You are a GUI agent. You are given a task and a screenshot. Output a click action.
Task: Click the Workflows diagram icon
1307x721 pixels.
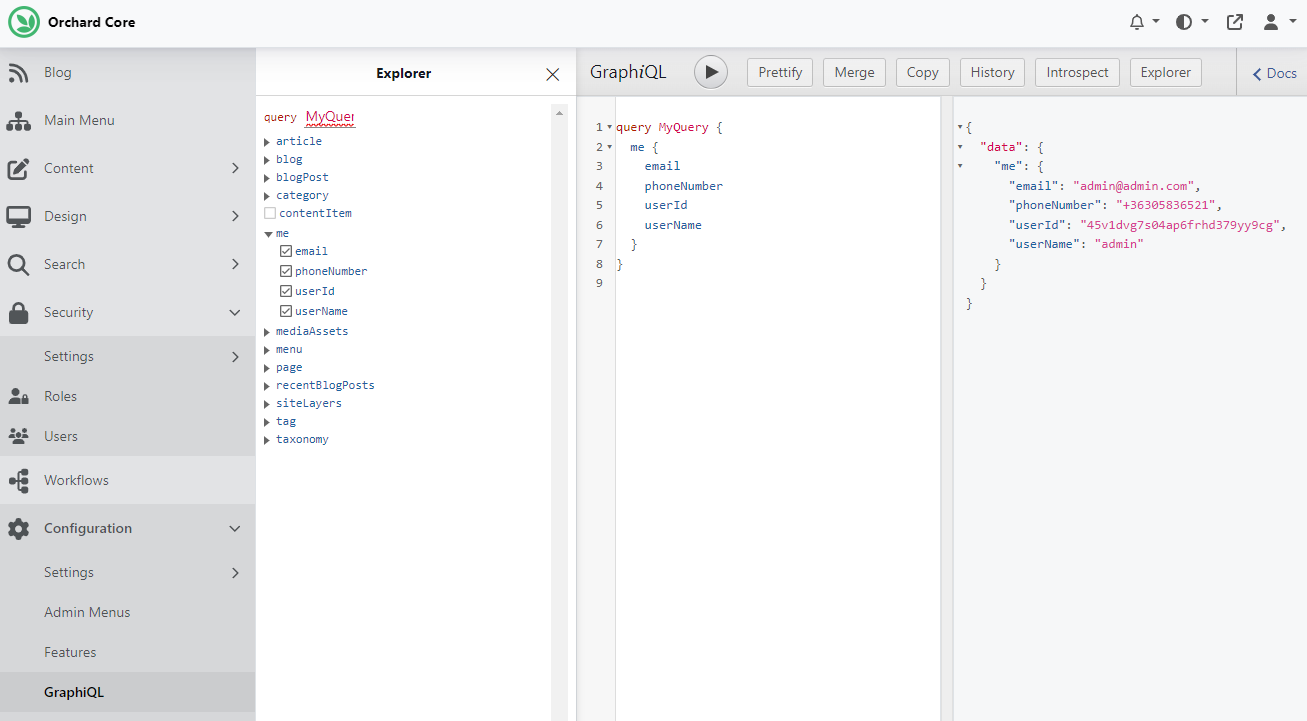18,481
